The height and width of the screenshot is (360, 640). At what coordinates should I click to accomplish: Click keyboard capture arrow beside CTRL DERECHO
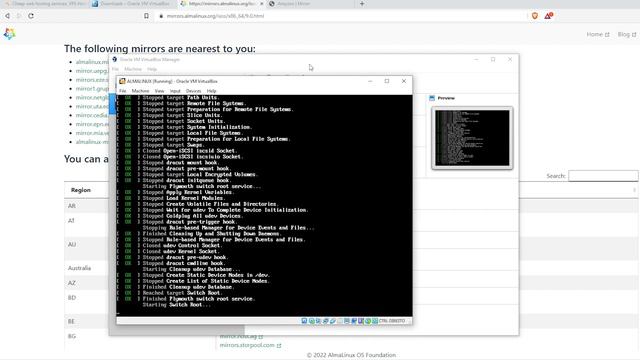pos(375,321)
